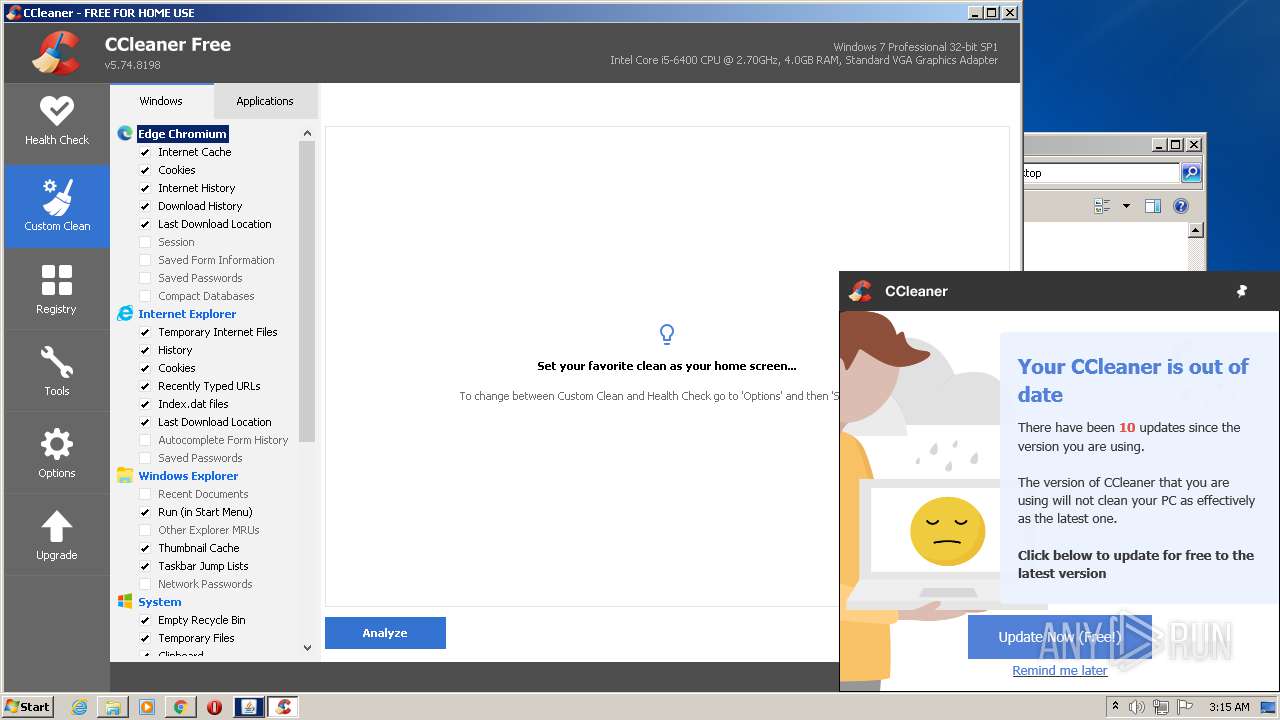Open view options dropdown in background window
The image size is (1280, 720).
coord(1126,206)
